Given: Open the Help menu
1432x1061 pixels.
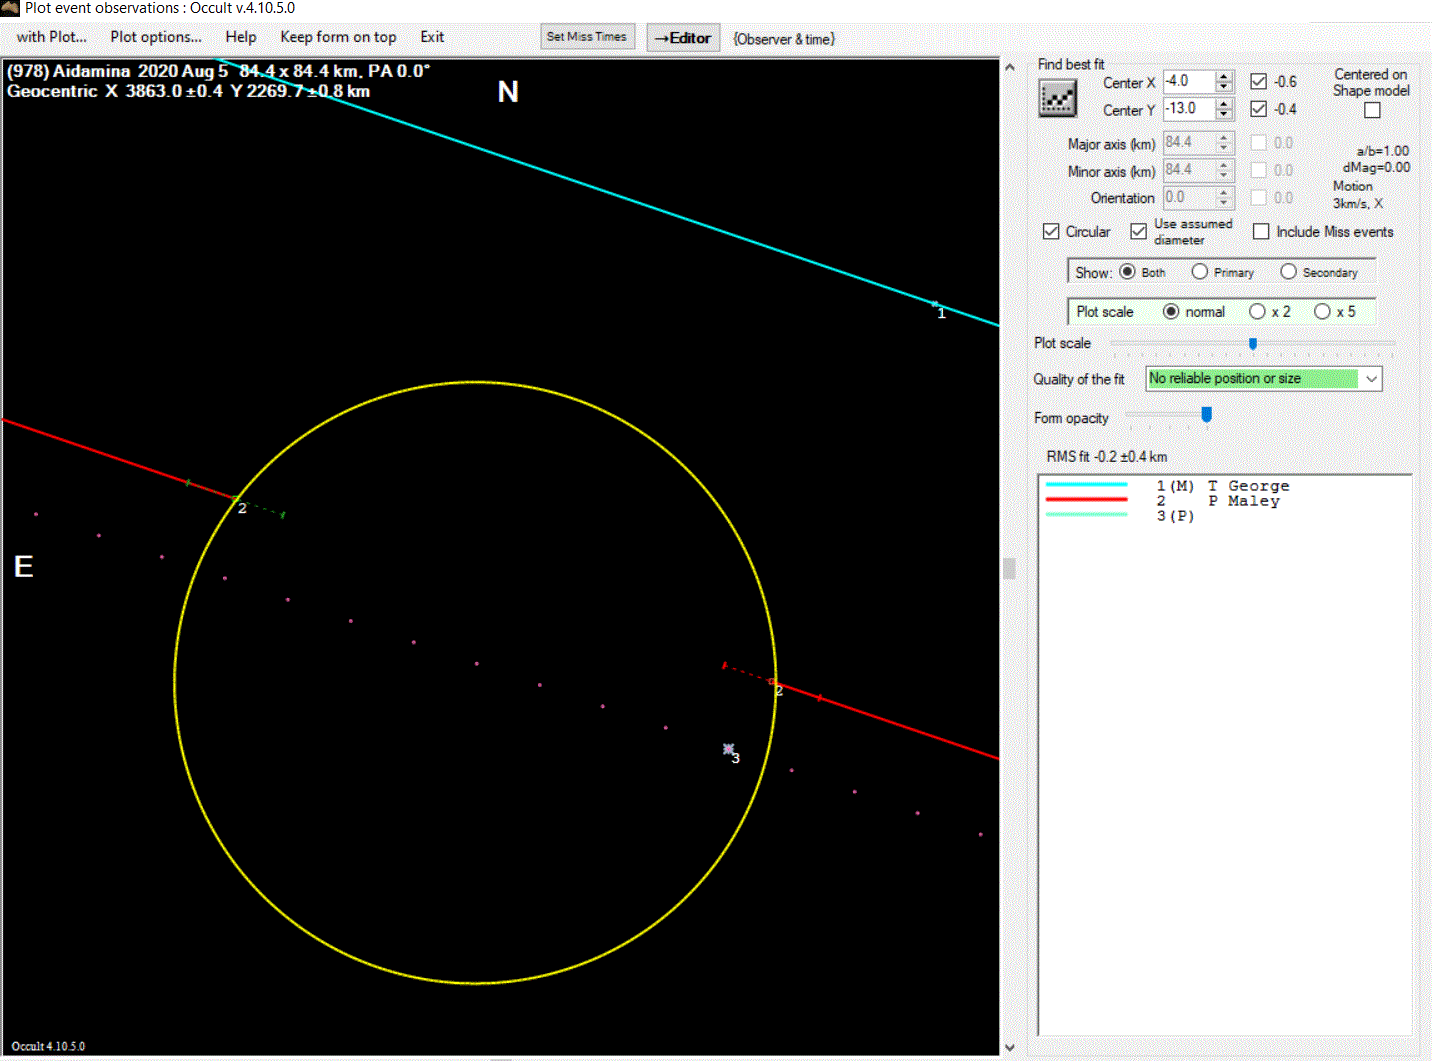Looking at the screenshot, I should coord(241,37).
